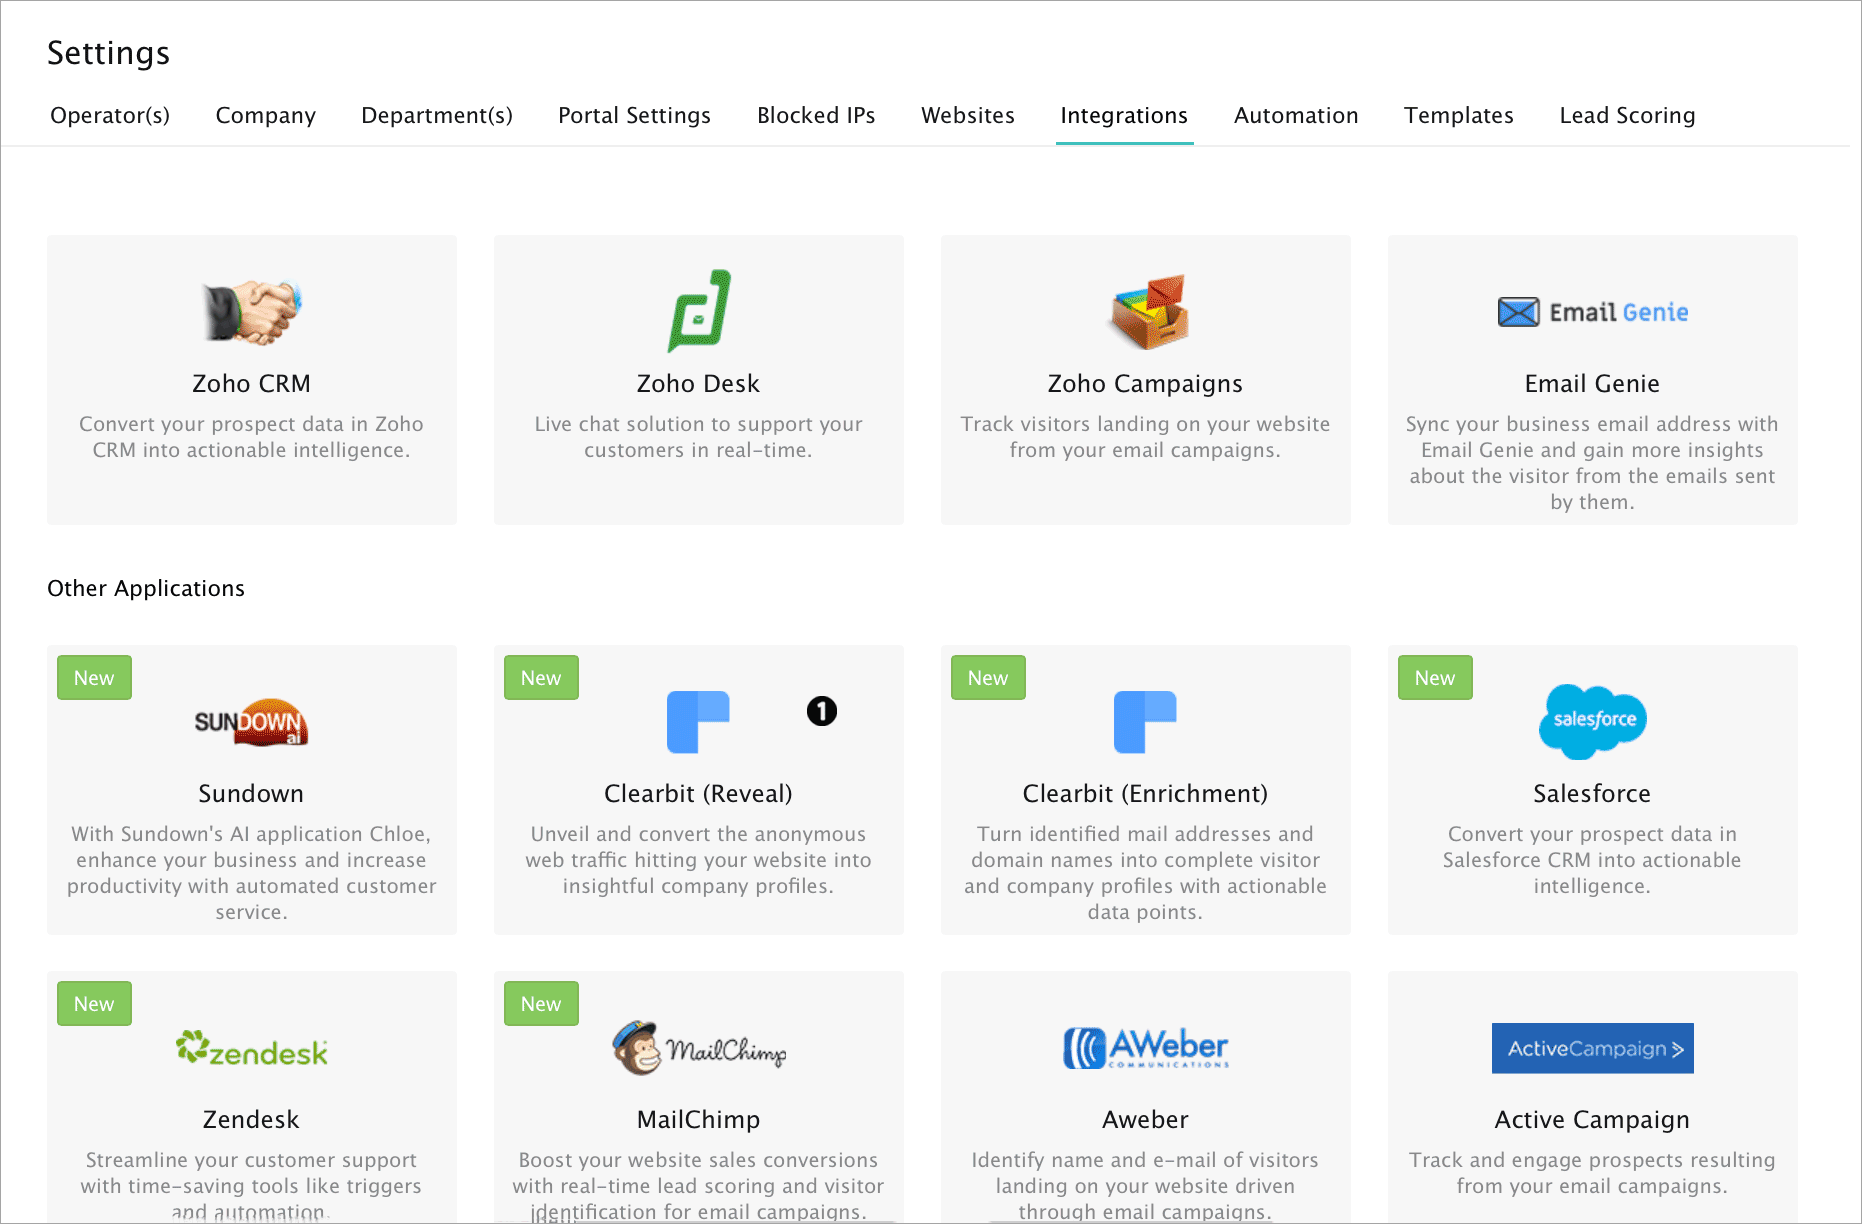This screenshot has height=1224, width=1862.
Task: Switch to the Automation tab
Action: 1296,115
